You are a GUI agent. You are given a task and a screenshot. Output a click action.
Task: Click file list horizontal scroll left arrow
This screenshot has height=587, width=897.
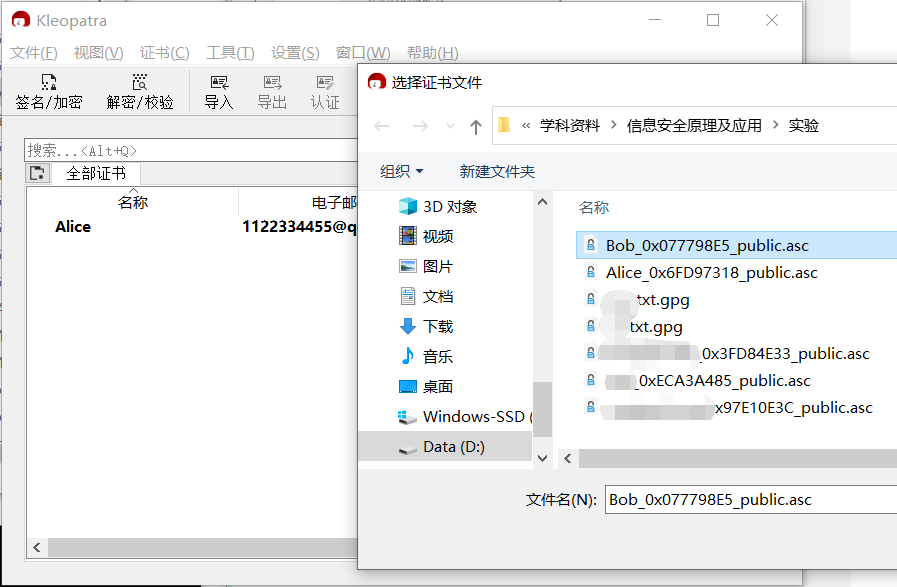coord(567,458)
